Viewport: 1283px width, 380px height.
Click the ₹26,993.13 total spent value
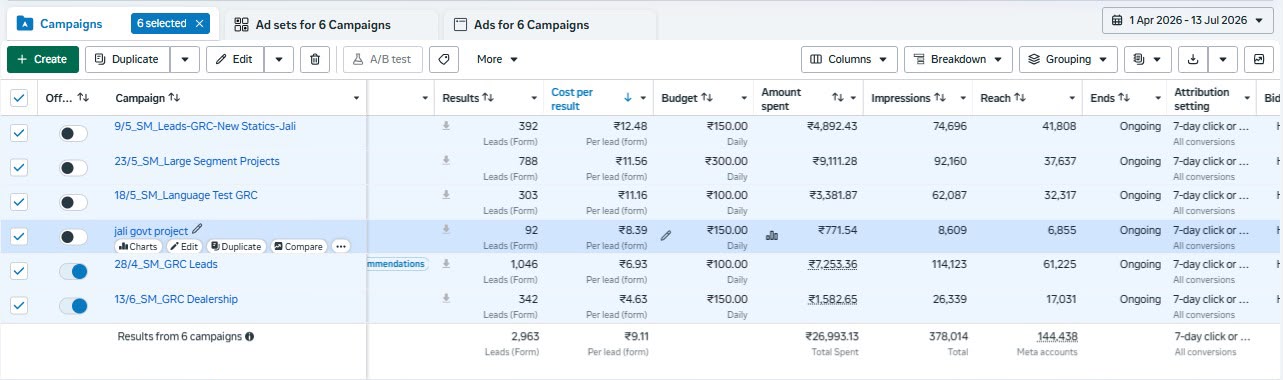tap(832, 337)
